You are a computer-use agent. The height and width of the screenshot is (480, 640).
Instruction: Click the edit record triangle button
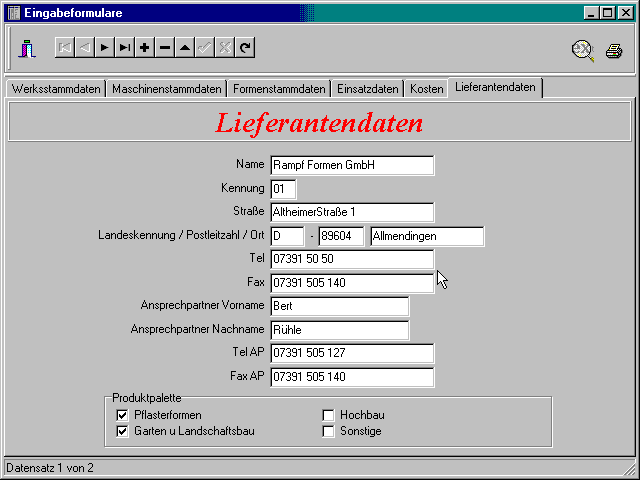[x=185, y=47]
